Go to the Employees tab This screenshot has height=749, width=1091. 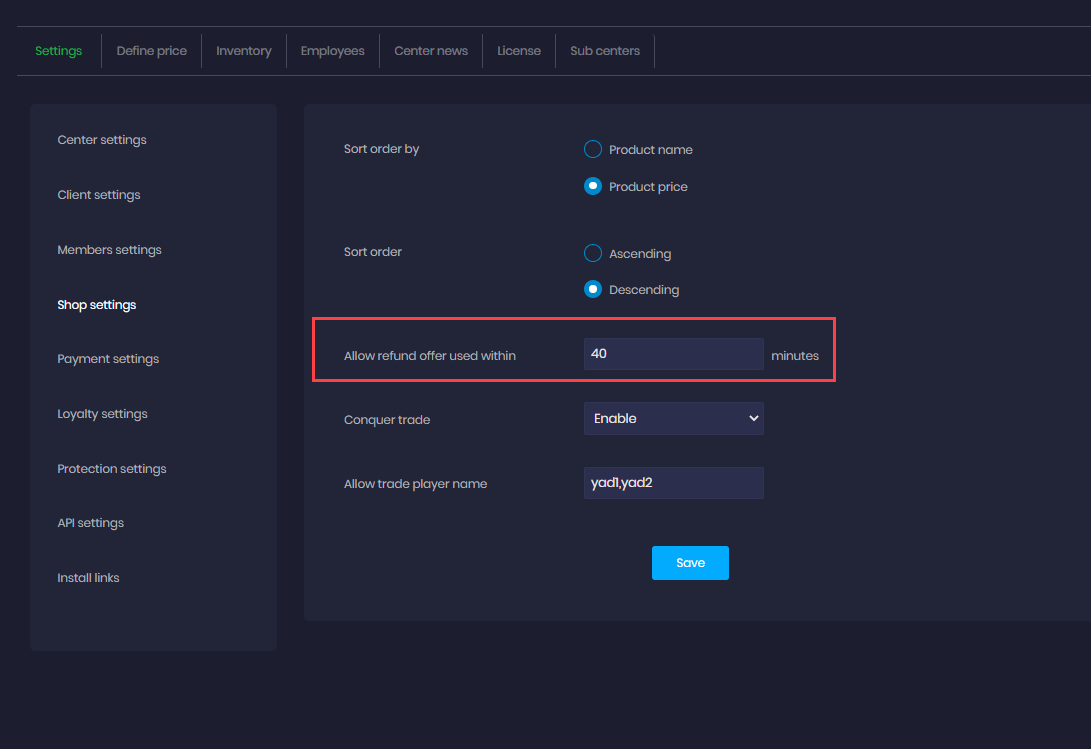333,51
